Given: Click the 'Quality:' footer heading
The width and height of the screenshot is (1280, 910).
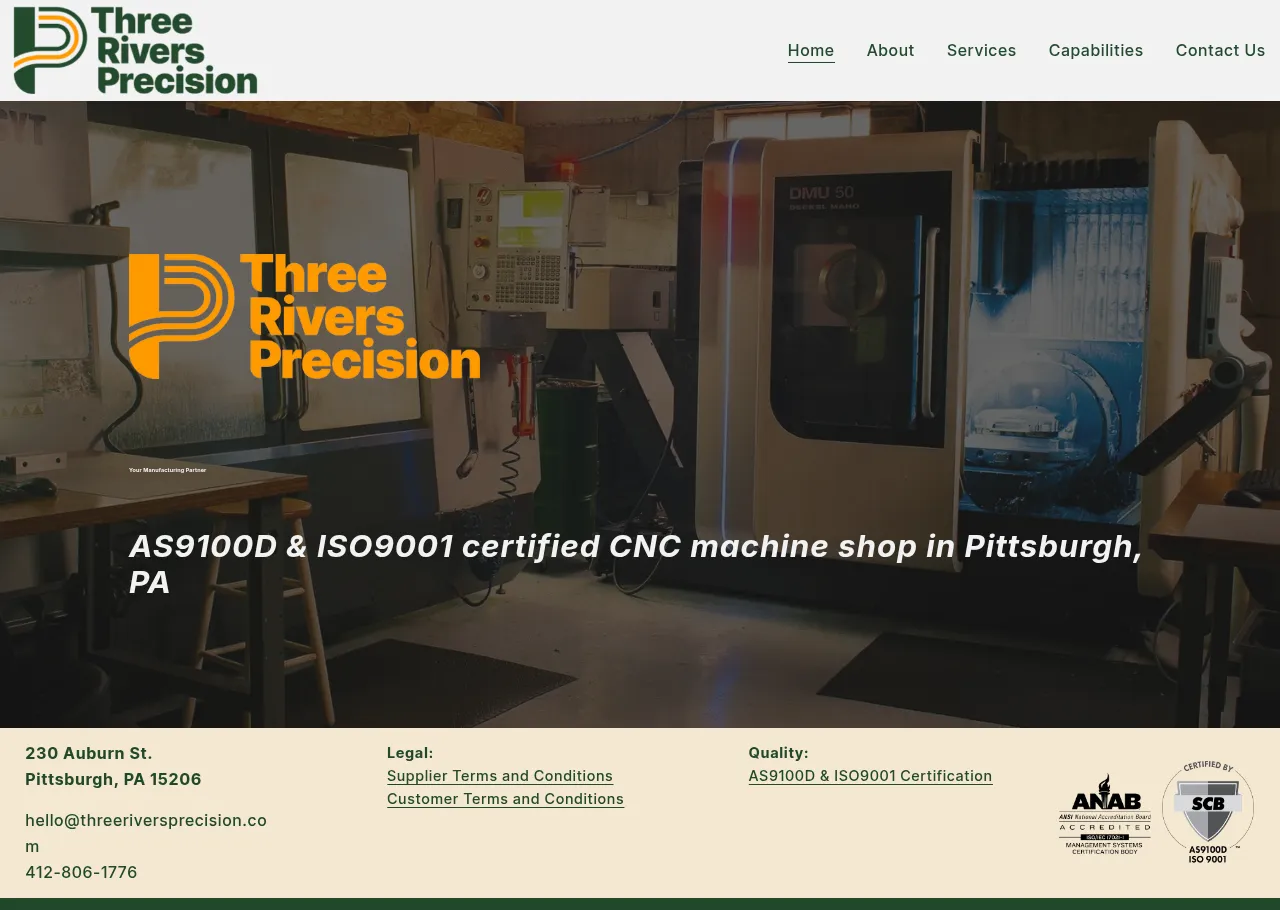Looking at the screenshot, I should 778,753.
